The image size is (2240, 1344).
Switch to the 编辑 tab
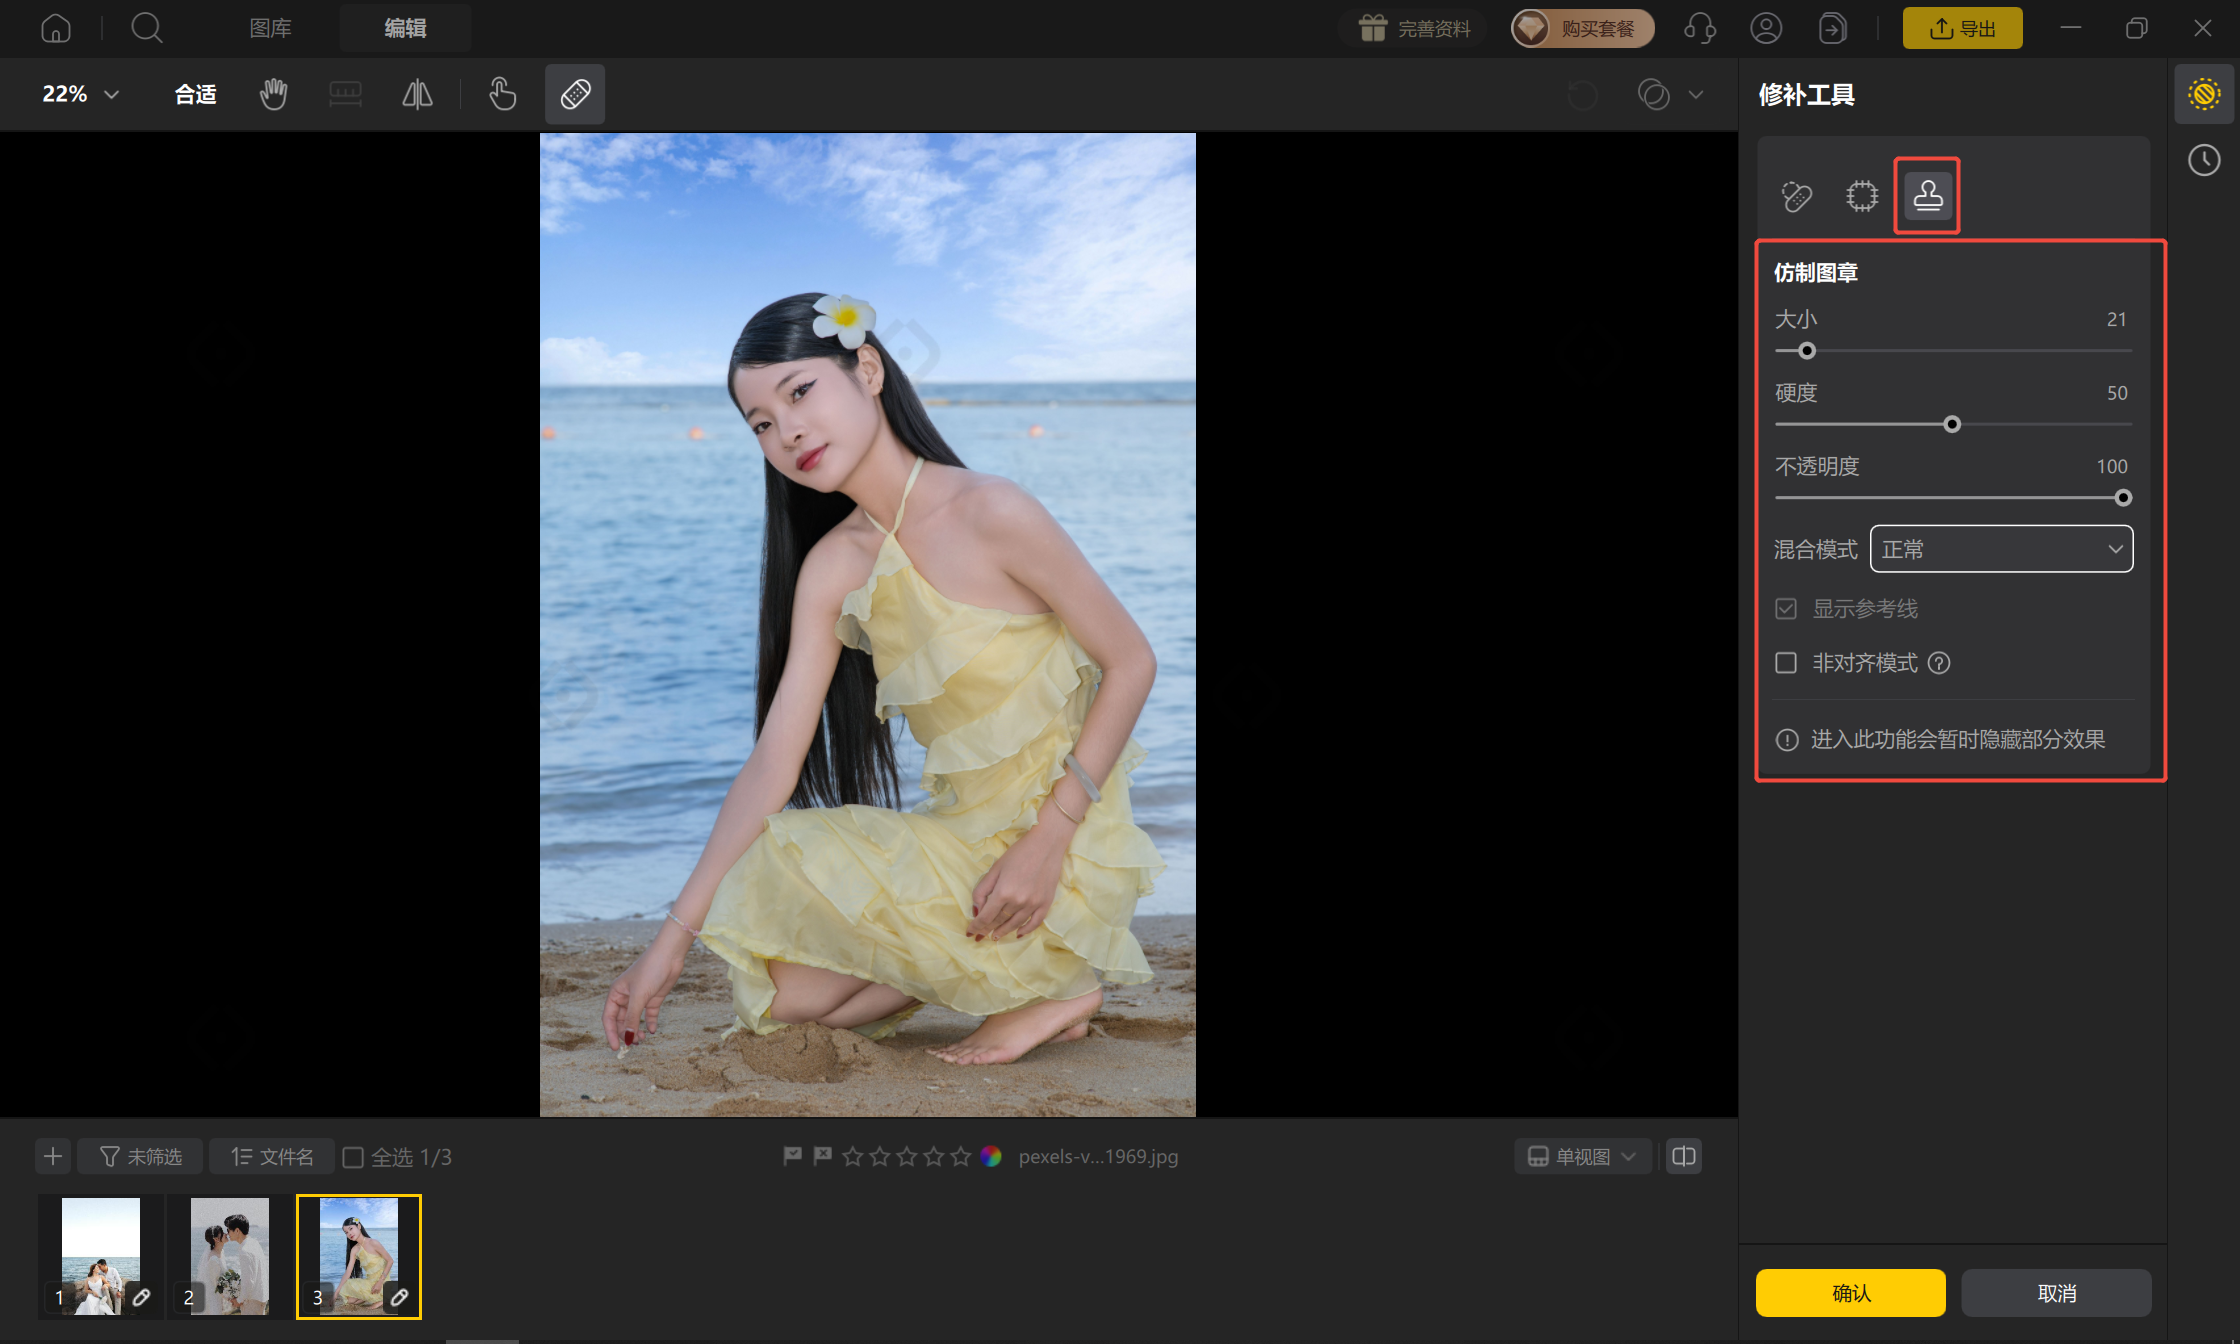click(x=405, y=28)
